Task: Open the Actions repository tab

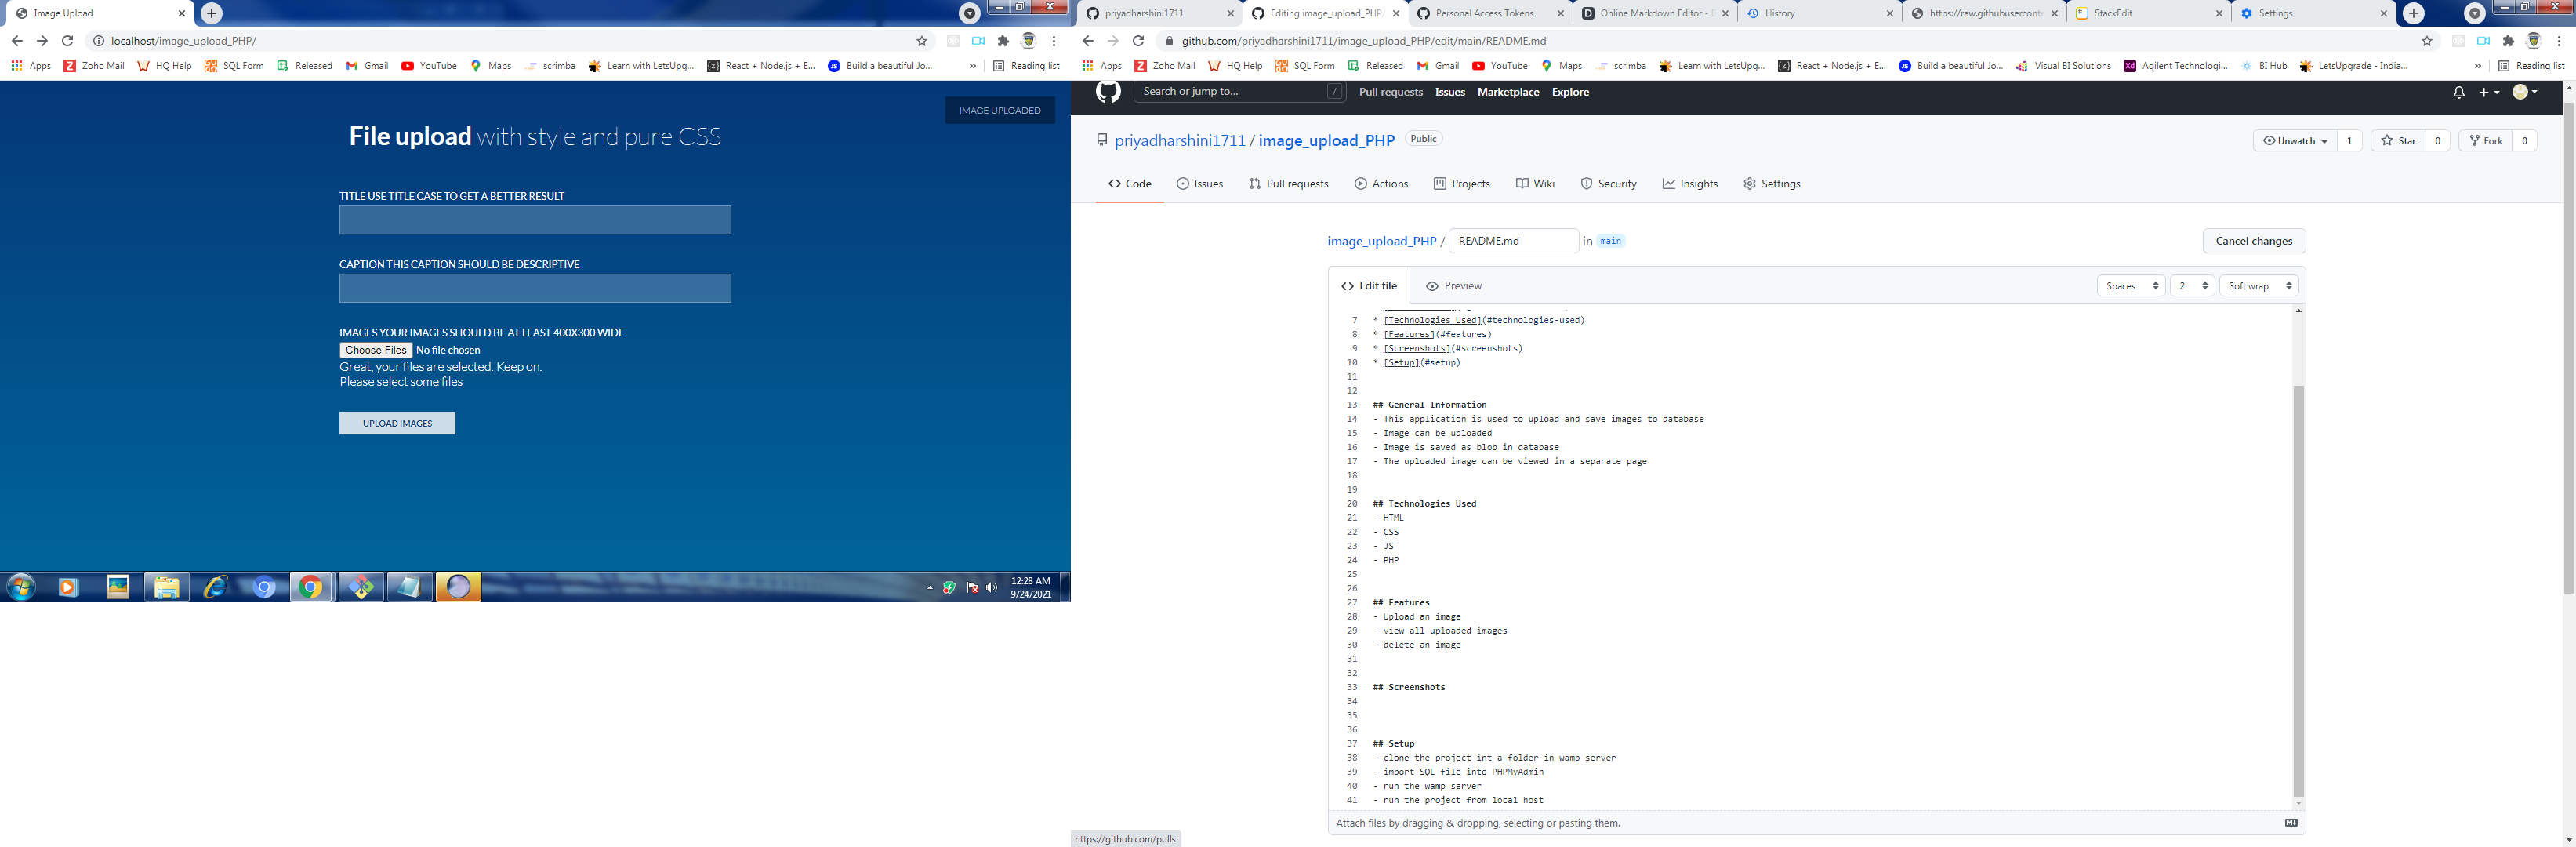Action: [x=1381, y=184]
